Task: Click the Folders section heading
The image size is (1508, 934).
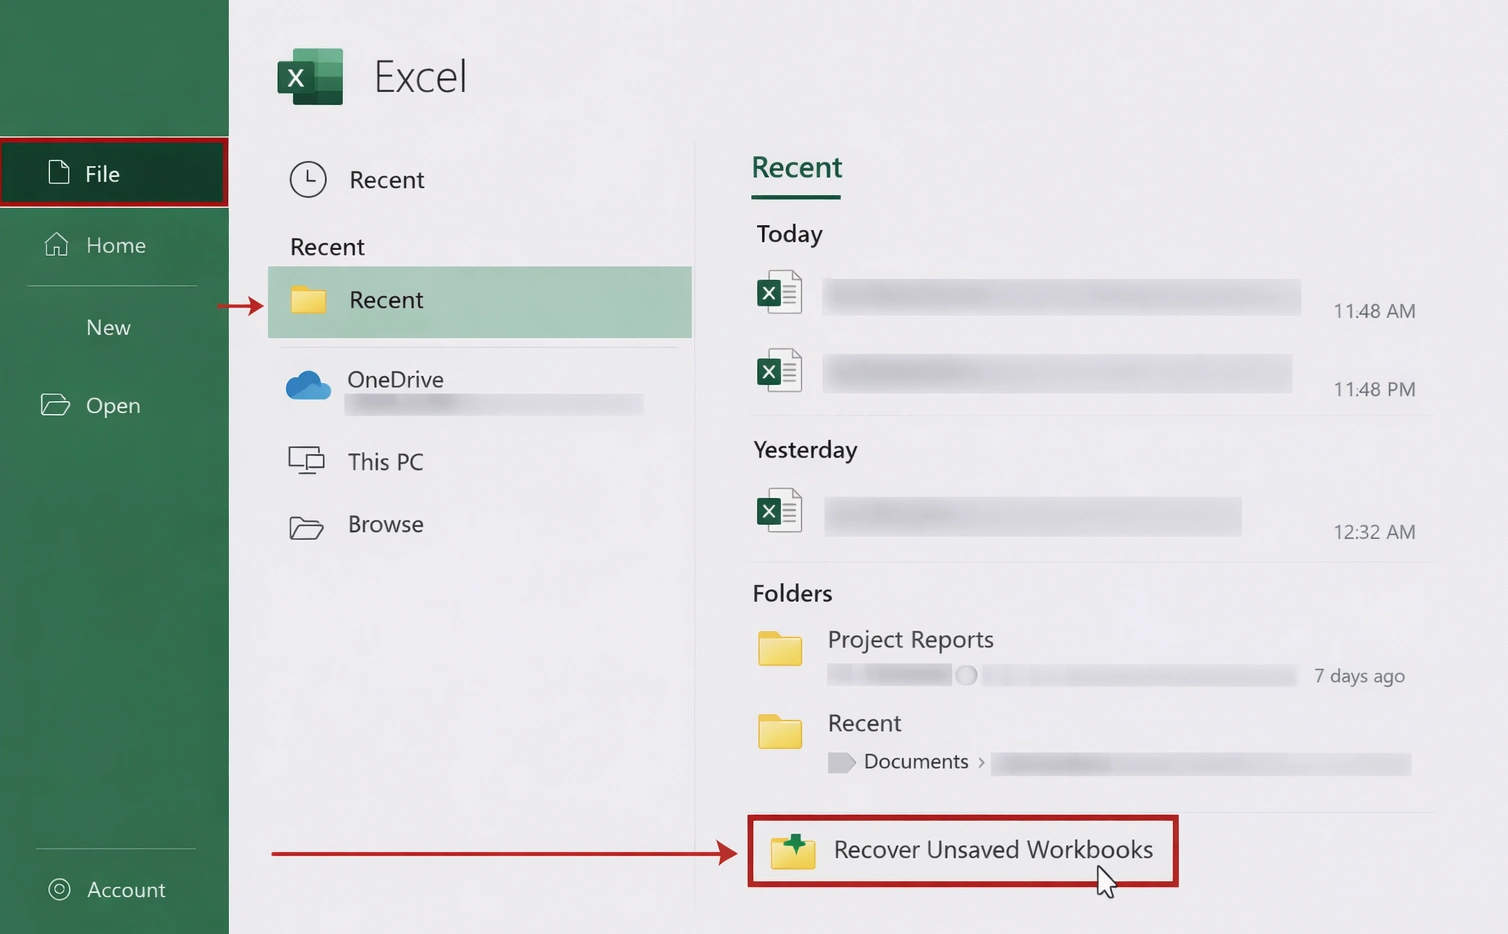Action: pos(792,594)
